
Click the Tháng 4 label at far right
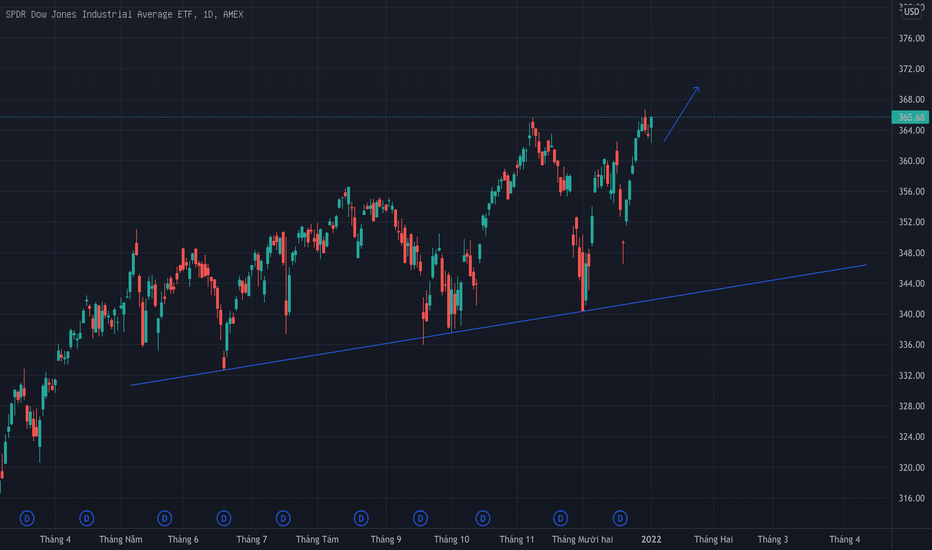pyautogui.click(x=844, y=539)
